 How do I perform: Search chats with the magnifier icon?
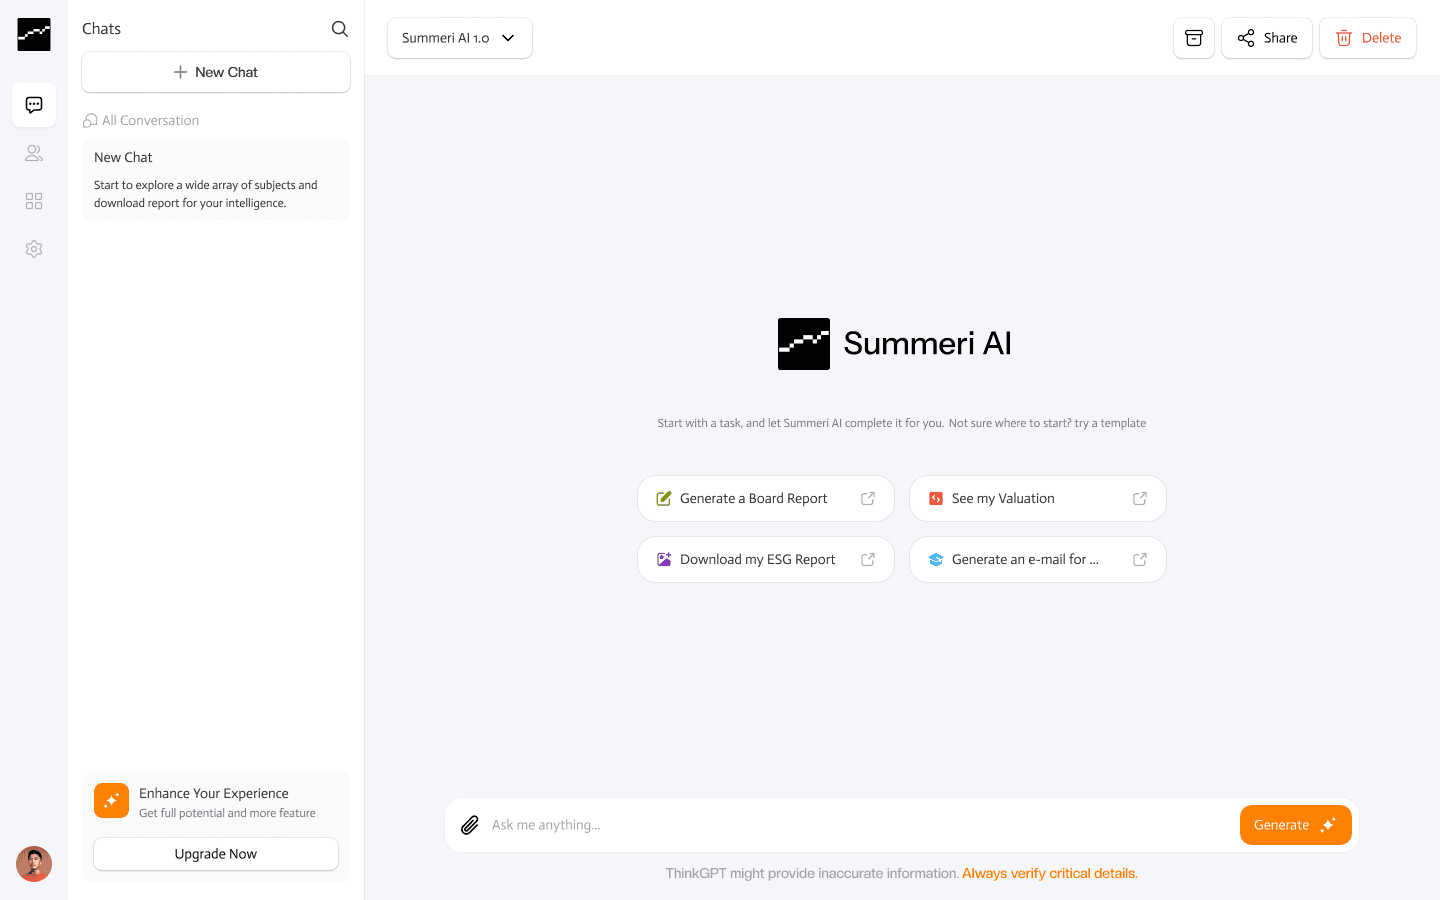coord(340,29)
